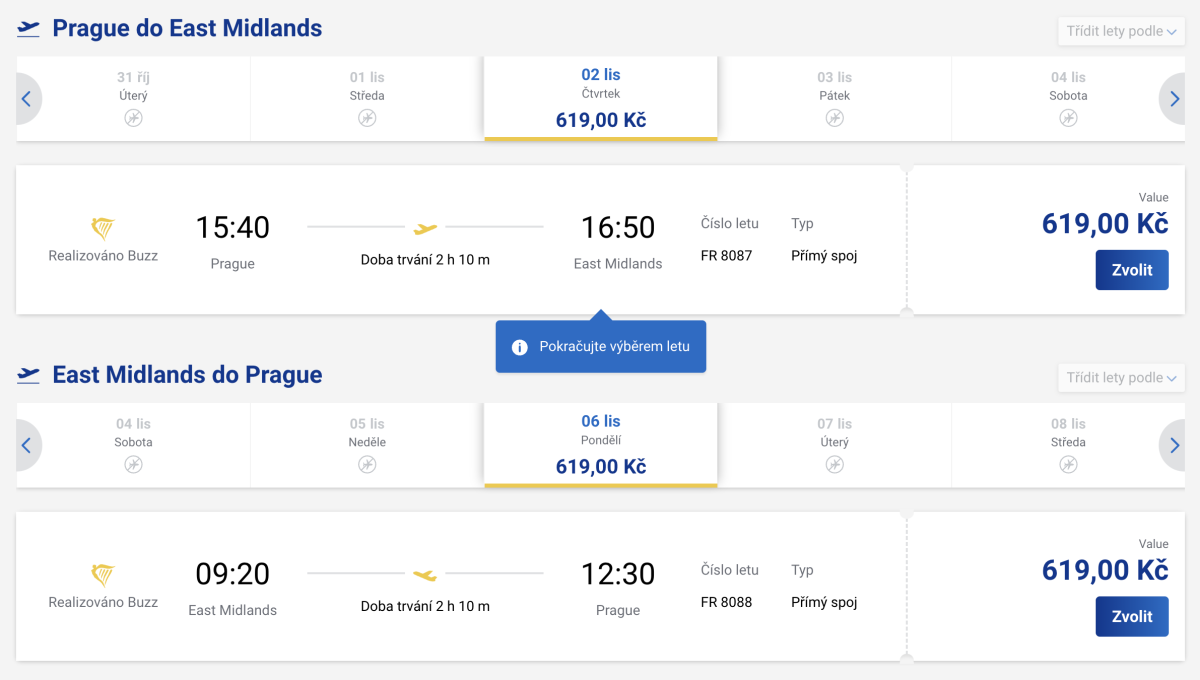Click no-flight icon under 03 lis Pátek
This screenshot has height=680, width=1200.
click(x=834, y=118)
